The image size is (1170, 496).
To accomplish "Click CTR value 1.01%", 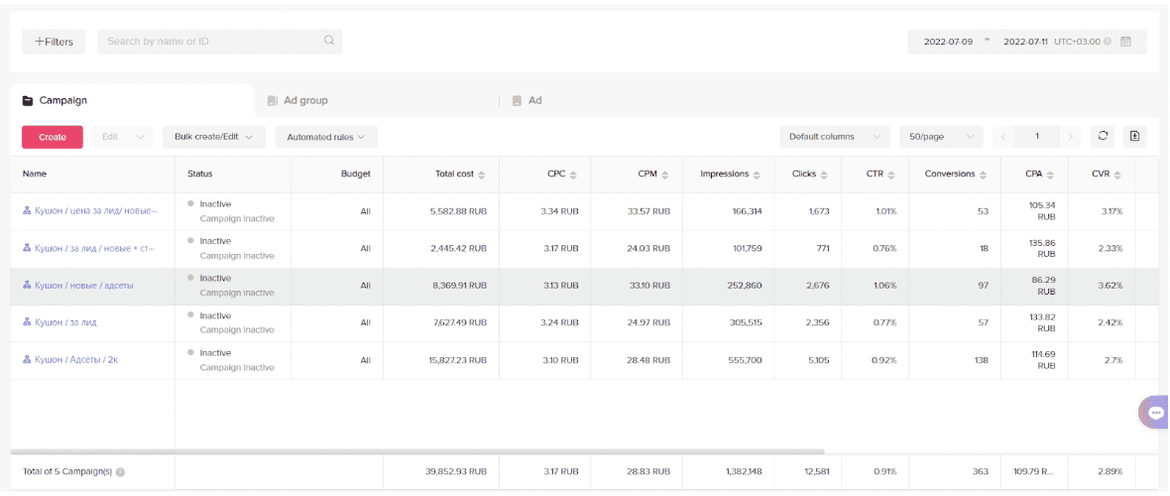I will click(x=886, y=211).
